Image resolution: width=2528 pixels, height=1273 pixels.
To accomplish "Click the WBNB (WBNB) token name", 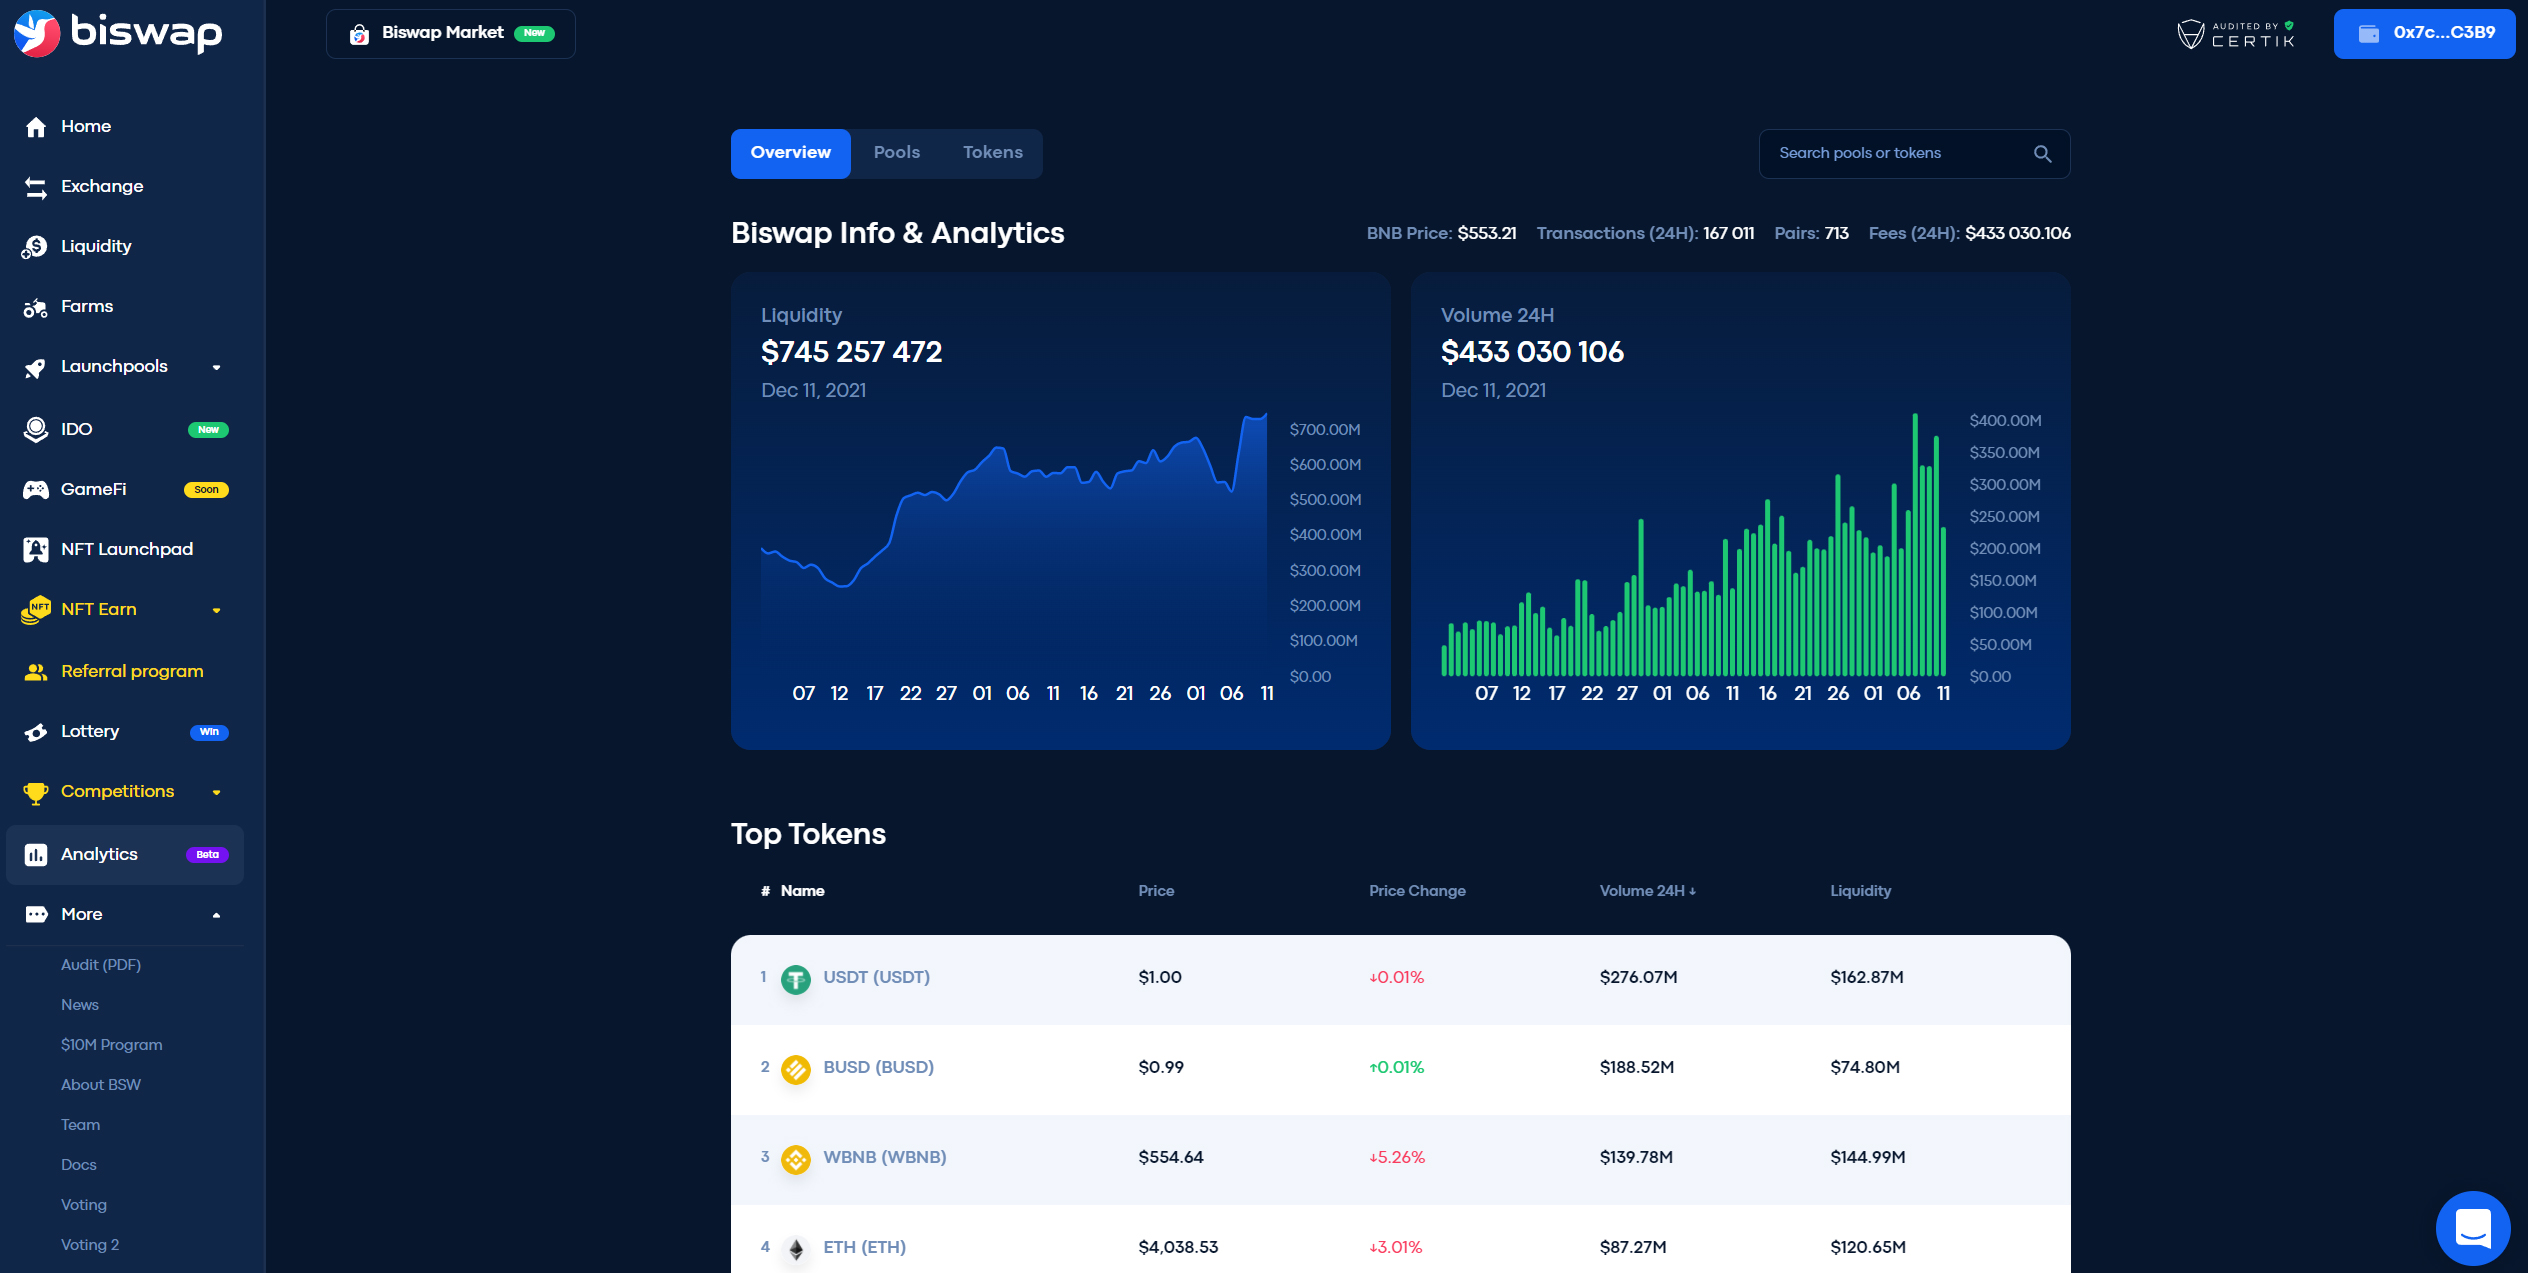I will coord(884,1157).
